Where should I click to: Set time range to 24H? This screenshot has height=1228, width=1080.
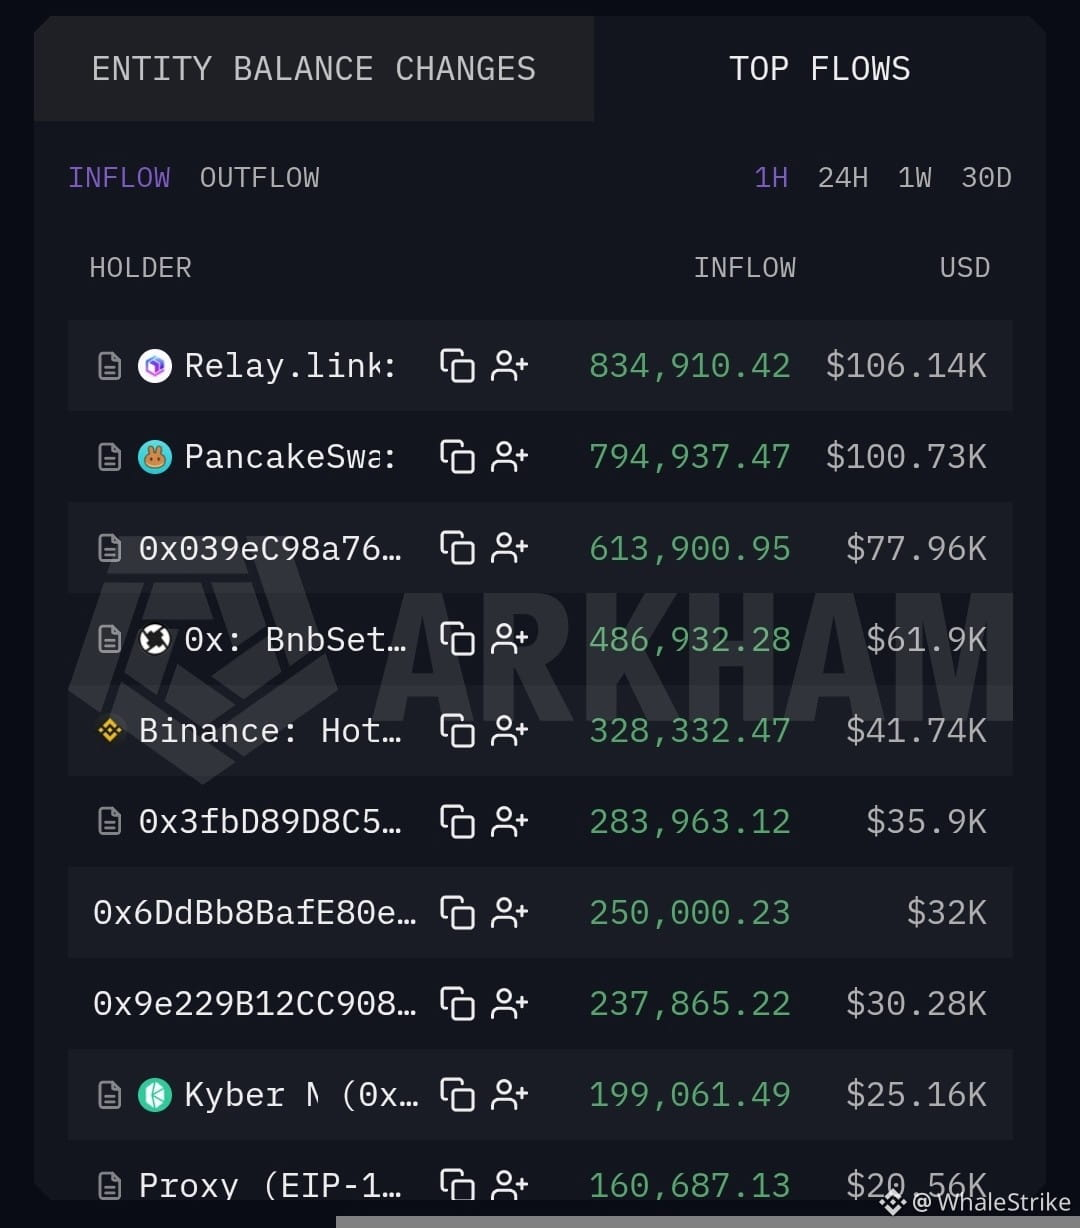coord(843,178)
